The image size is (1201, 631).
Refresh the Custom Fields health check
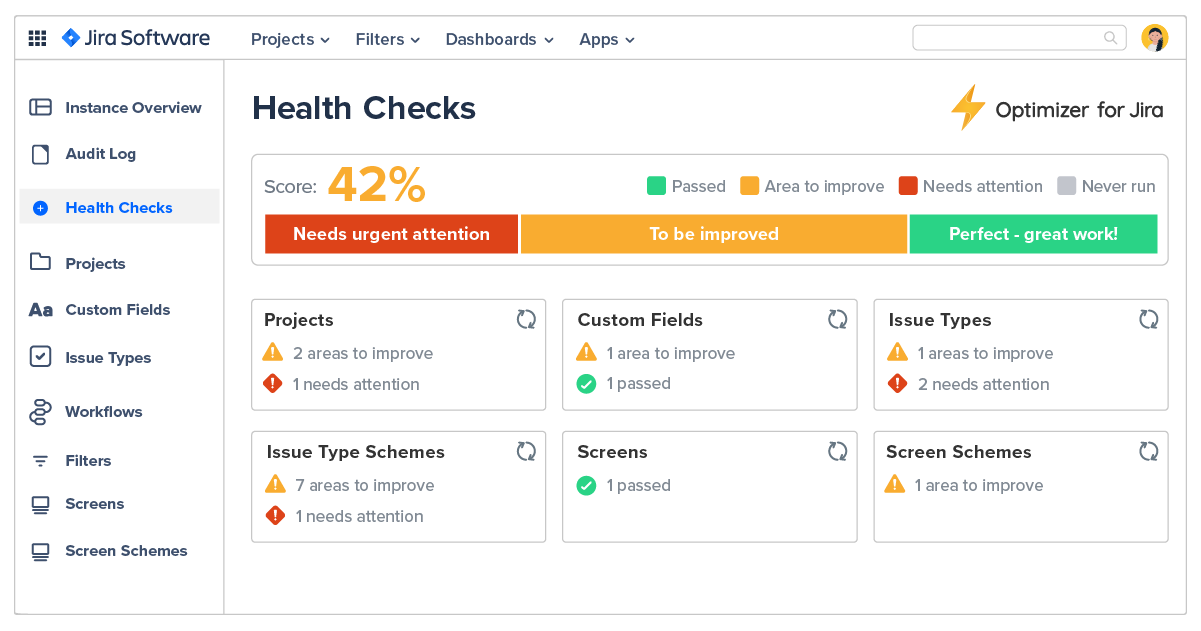(838, 319)
